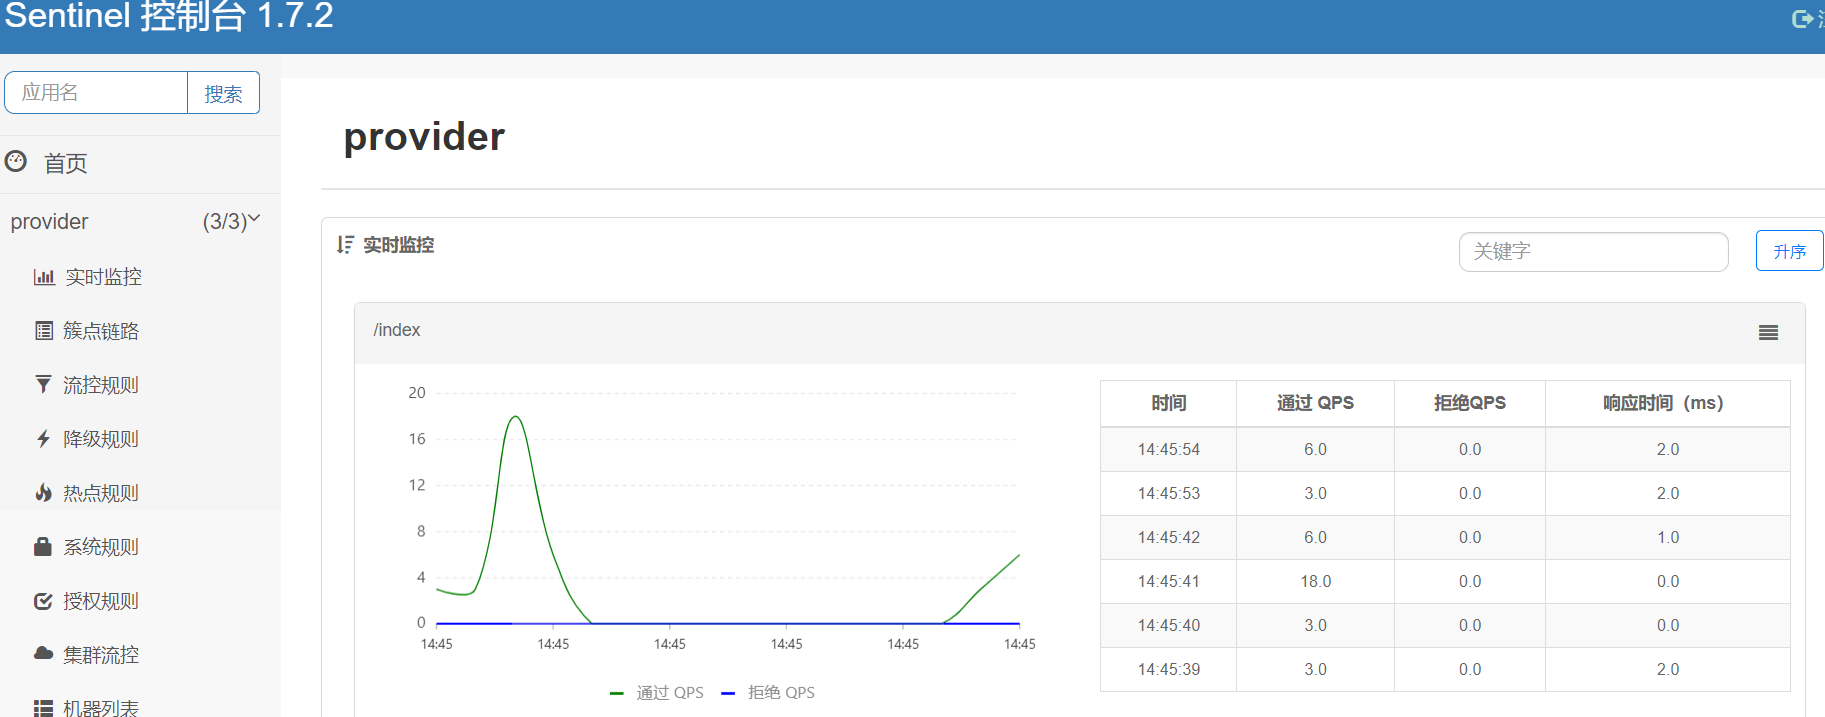This screenshot has width=1825, height=717.
Task: Open 热点规则 hotspot rules
Action: [x=101, y=493]
